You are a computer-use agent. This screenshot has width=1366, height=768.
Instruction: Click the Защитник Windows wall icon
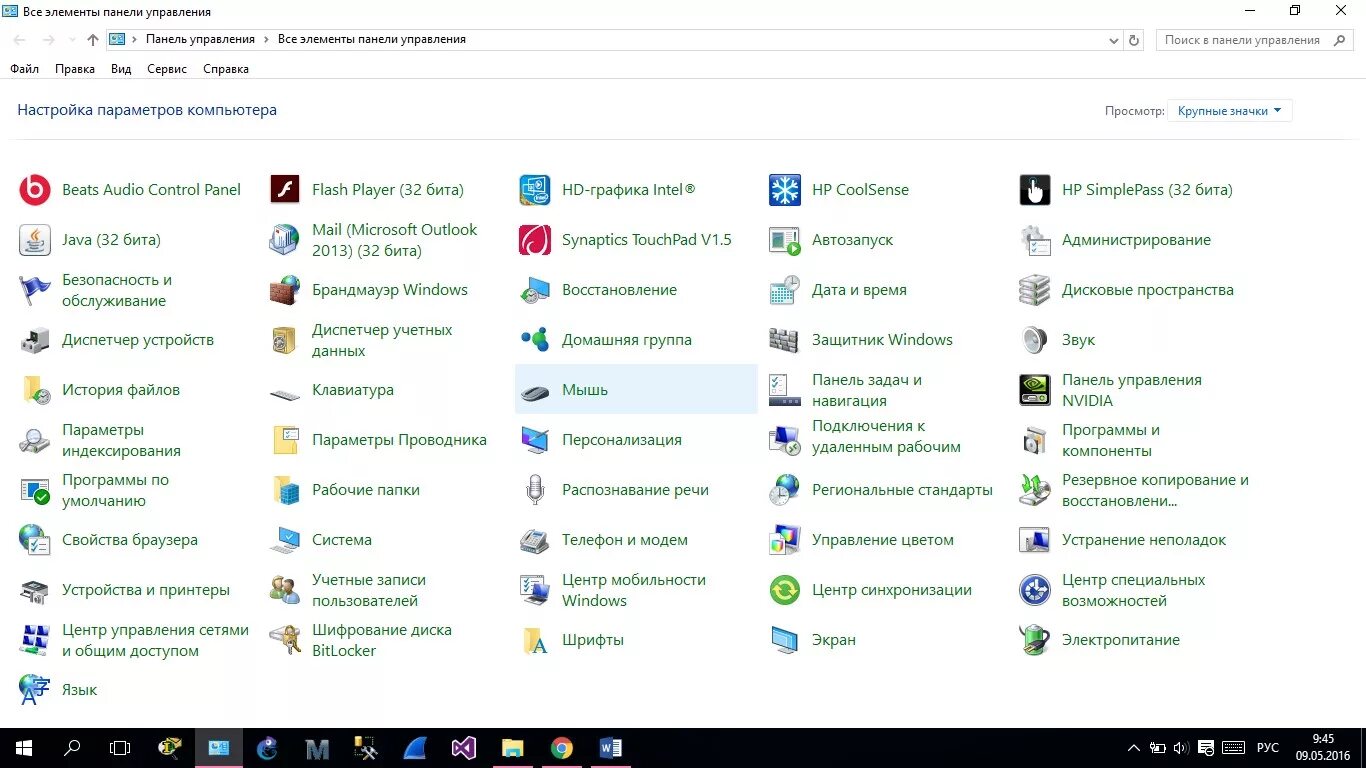(785, 340)
